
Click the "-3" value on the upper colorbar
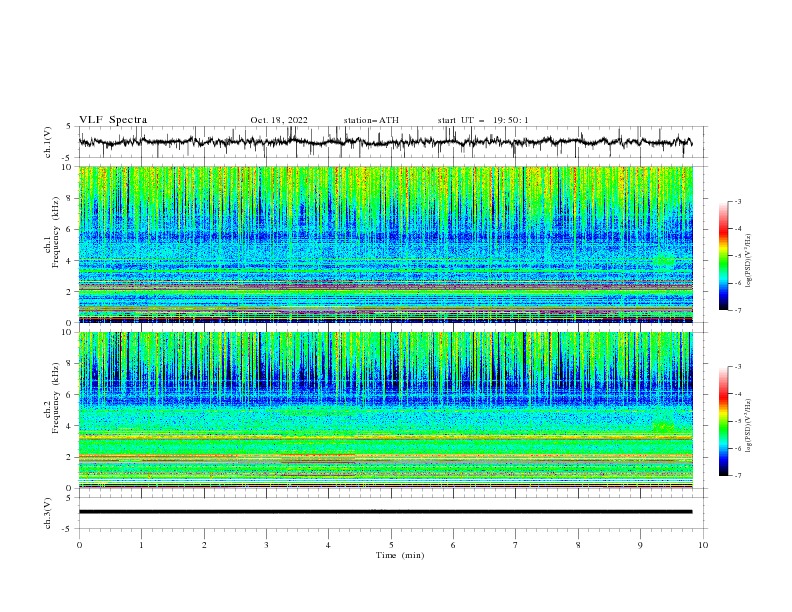737,201
